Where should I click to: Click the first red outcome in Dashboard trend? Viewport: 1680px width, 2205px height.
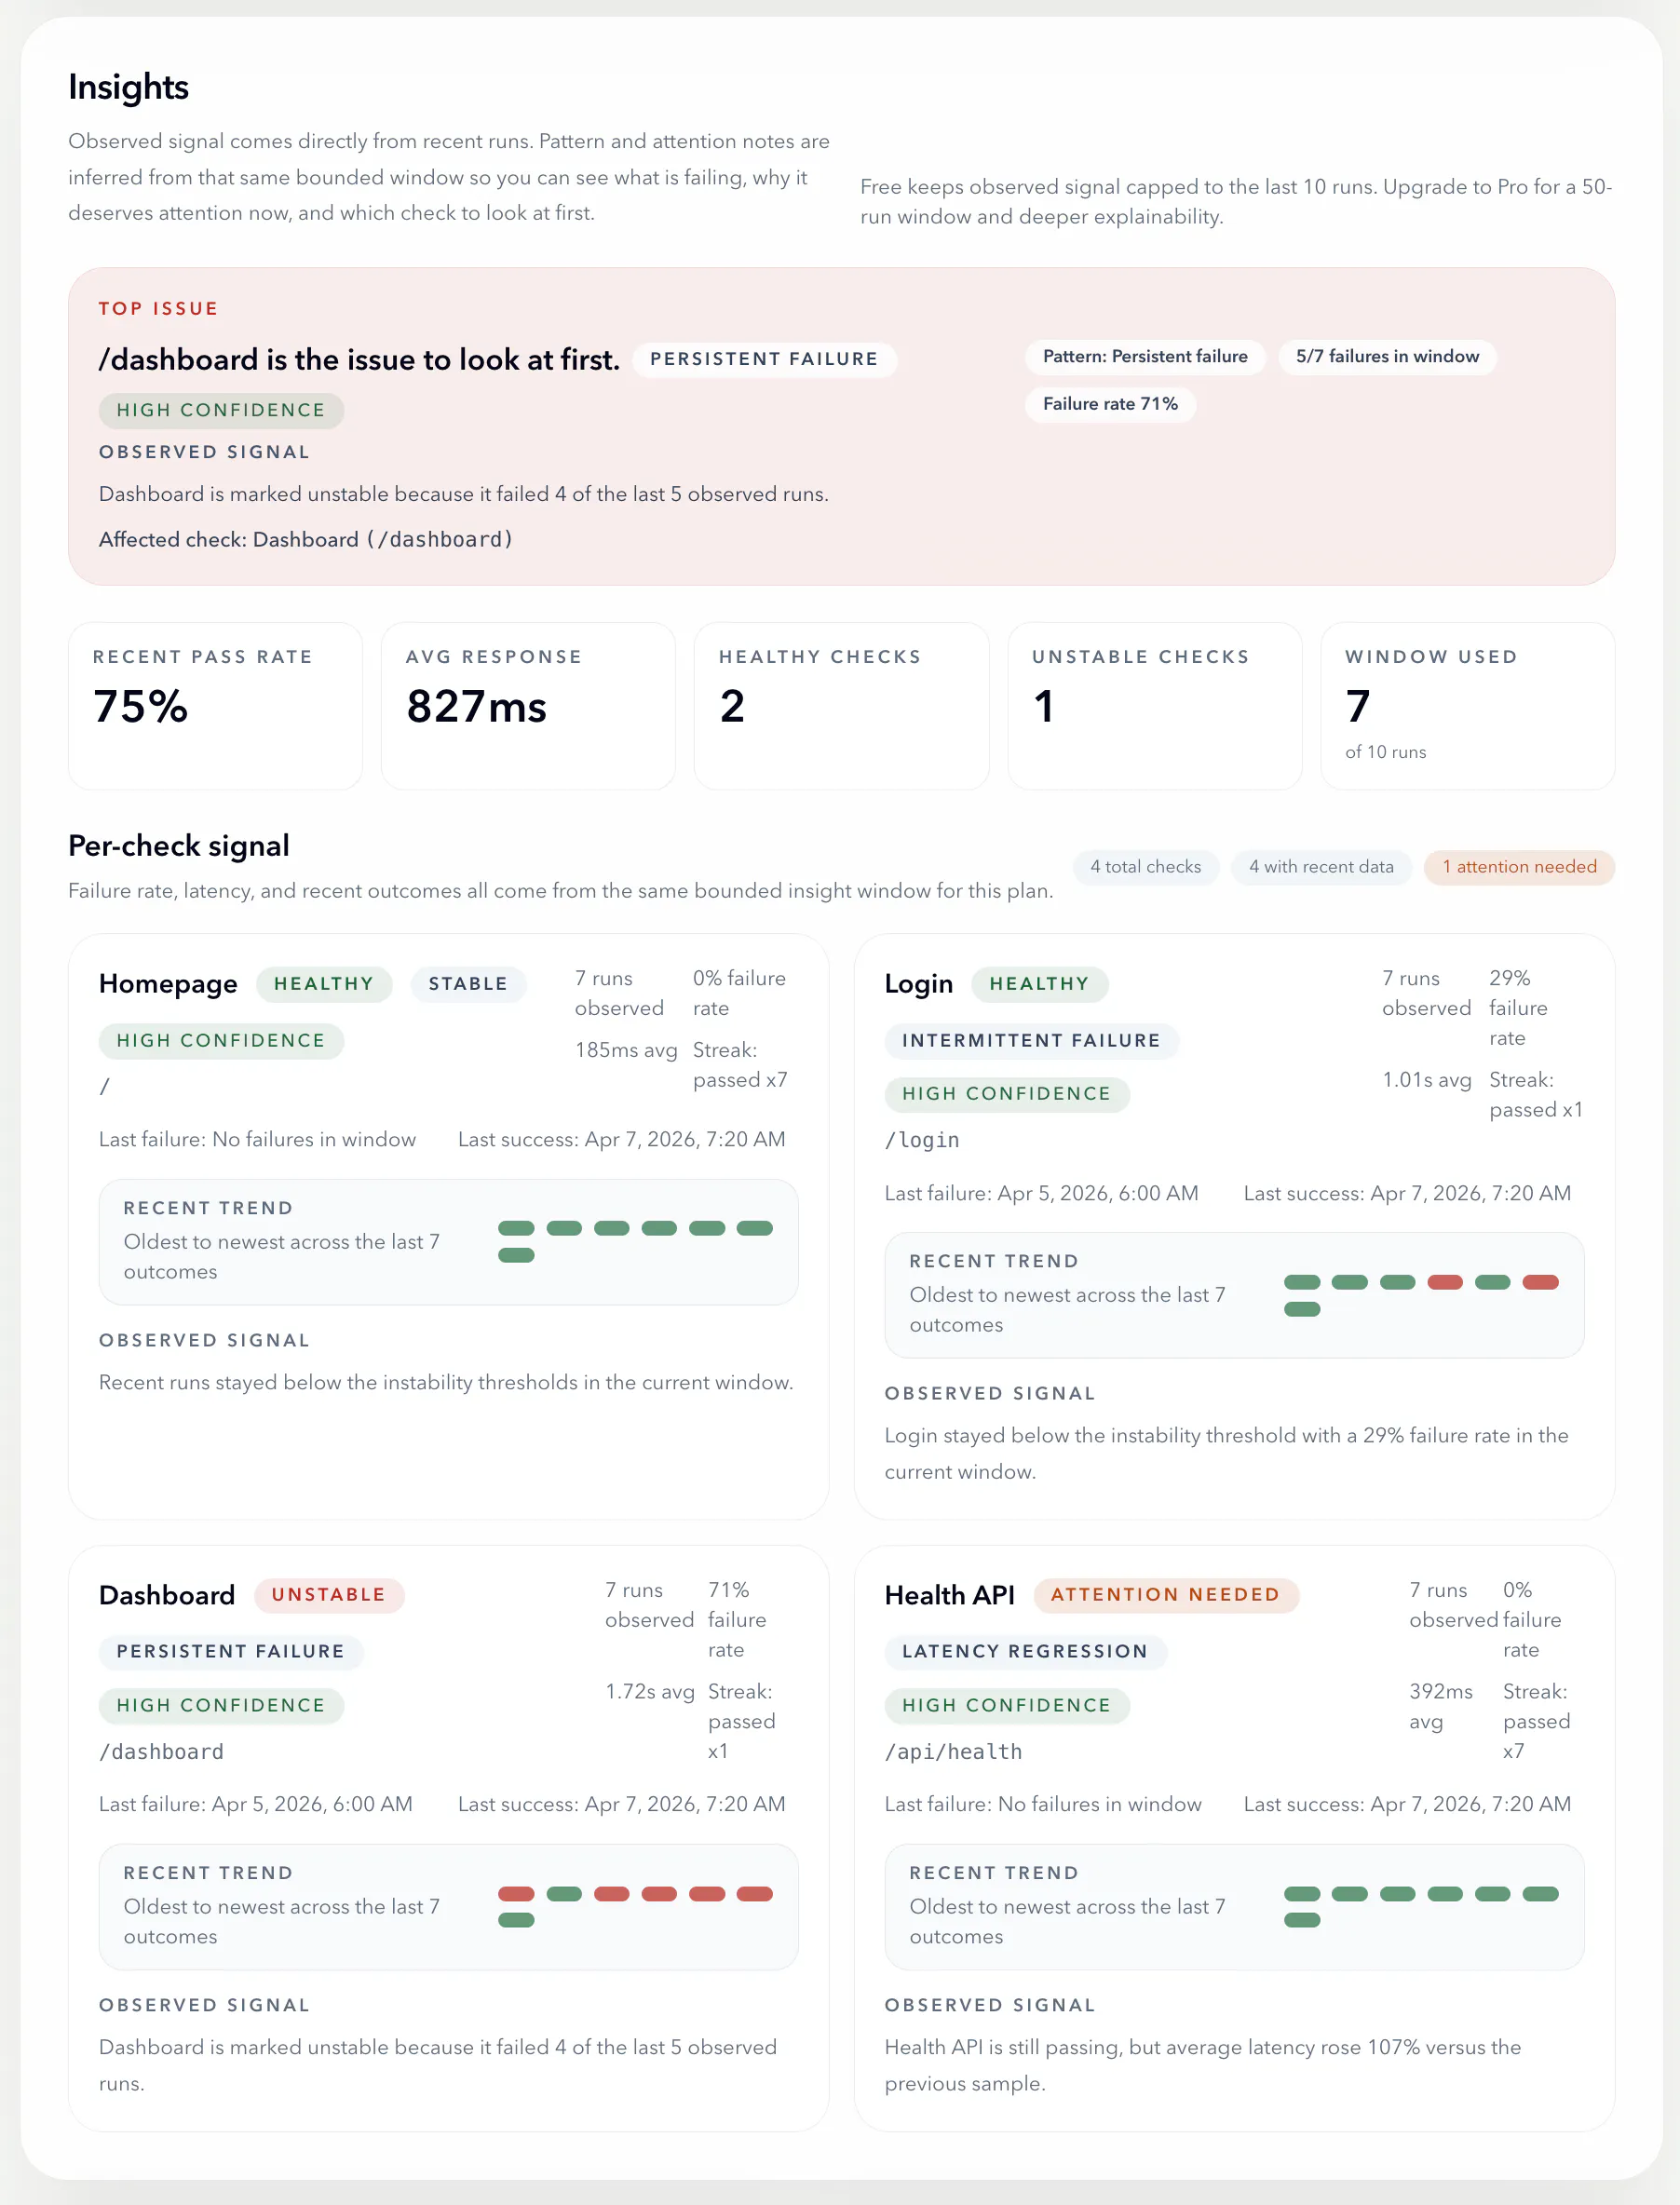click(516, 1894)
